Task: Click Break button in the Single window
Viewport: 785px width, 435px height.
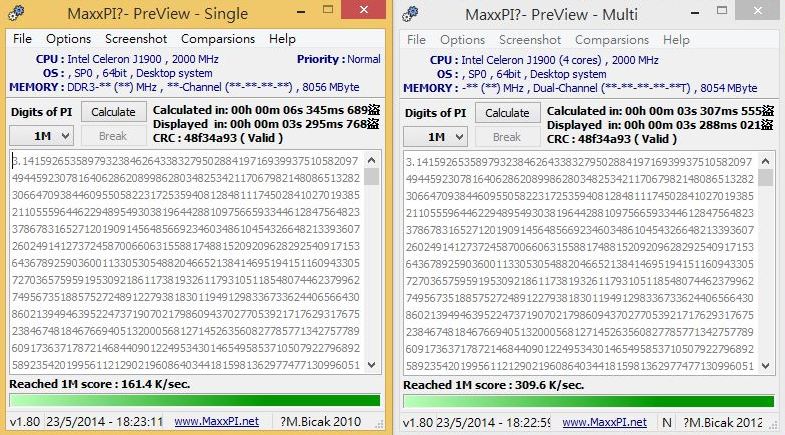Action: point(113,136)
